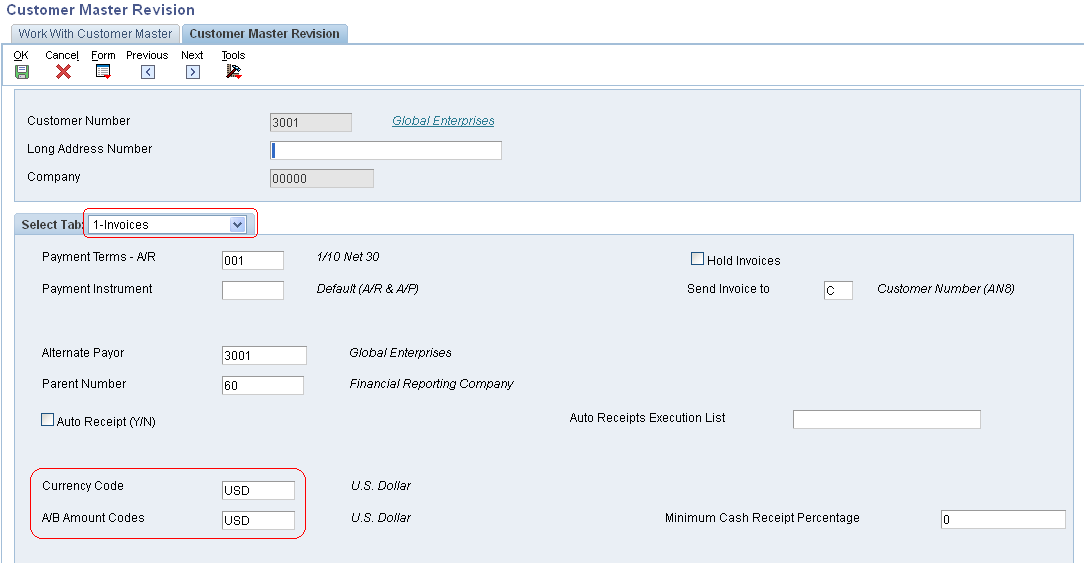The height and width of the screenshot is (563, 1084).
Task: Click the Customer Number field 3001
Action: [310, 122]
